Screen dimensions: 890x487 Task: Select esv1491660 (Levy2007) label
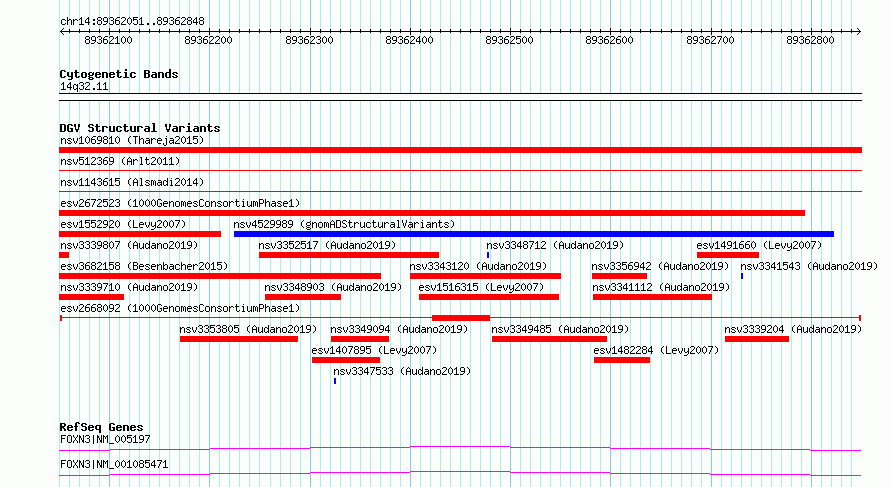(759, 245)
